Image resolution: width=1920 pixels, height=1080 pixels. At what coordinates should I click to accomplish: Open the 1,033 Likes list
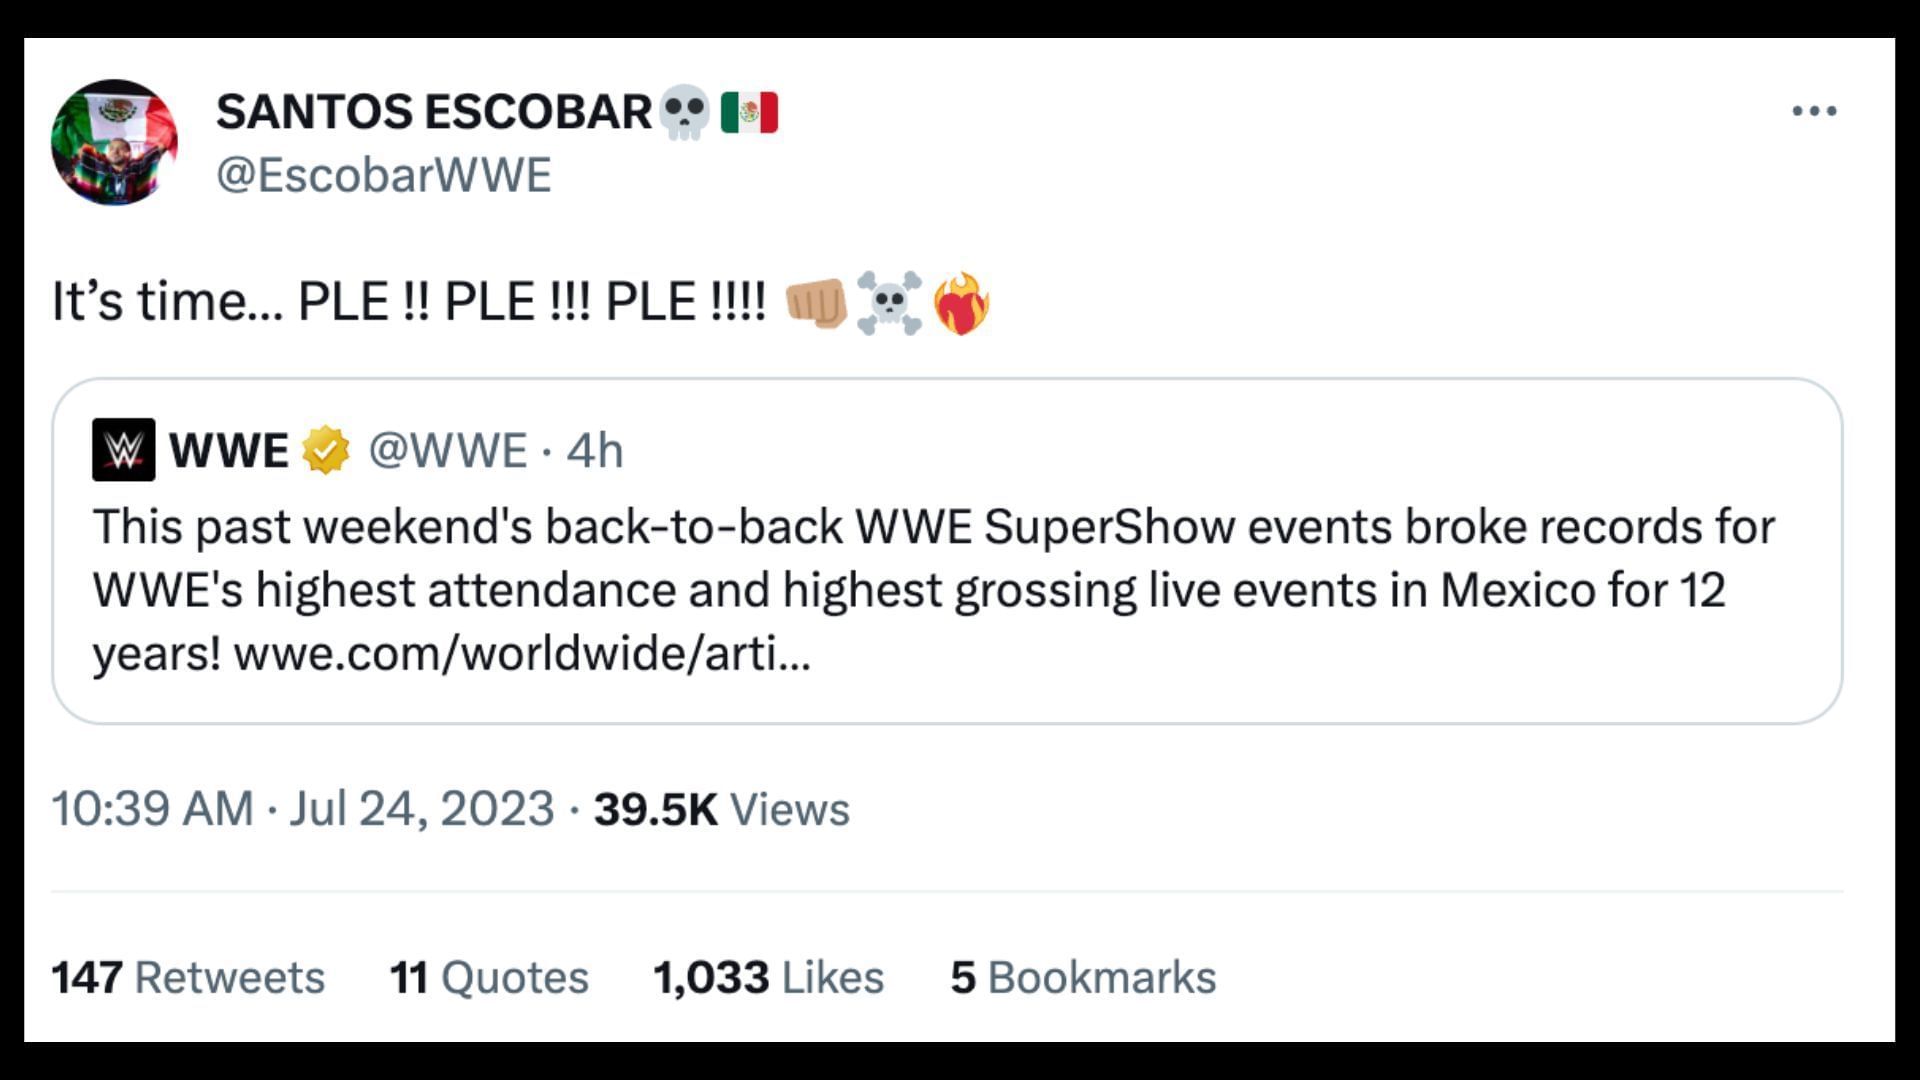768,977
